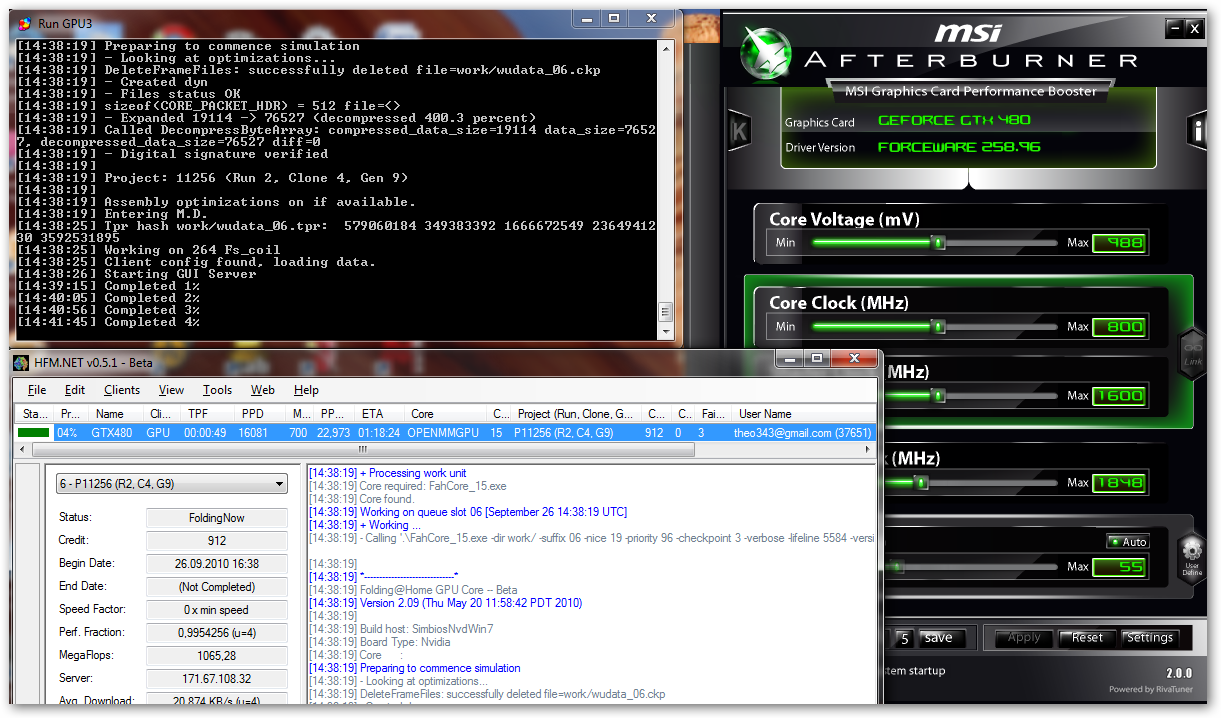Select the GTX480 client name cell

pos(113,433)
